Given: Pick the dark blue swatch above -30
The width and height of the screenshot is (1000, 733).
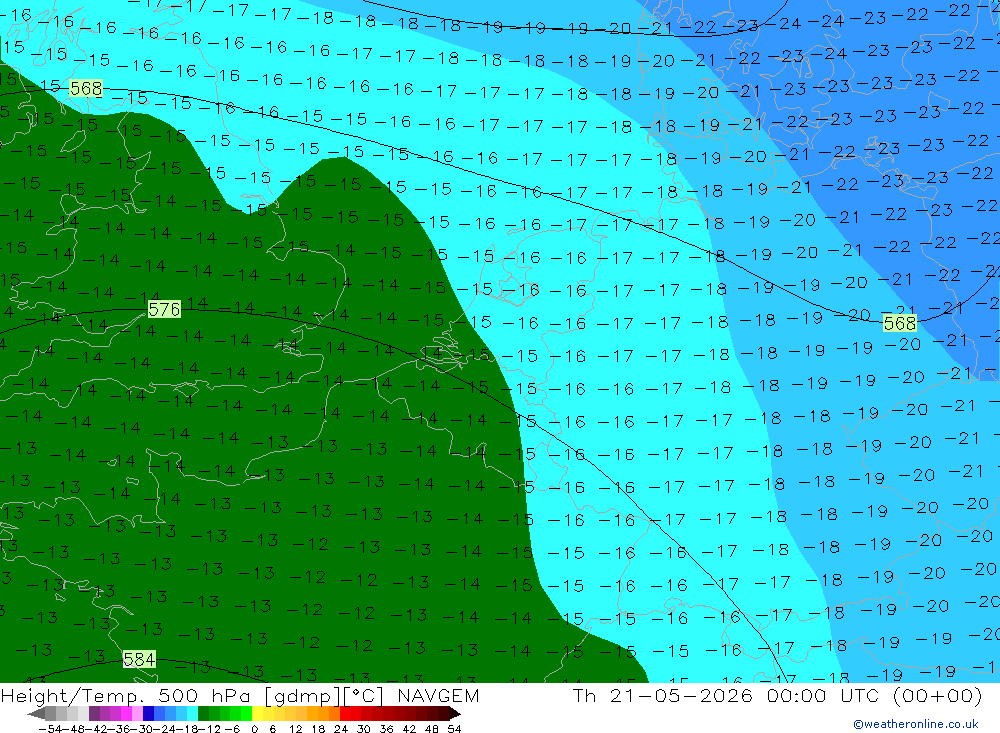Looking at the screenshot, I should (x=149, y=714).
